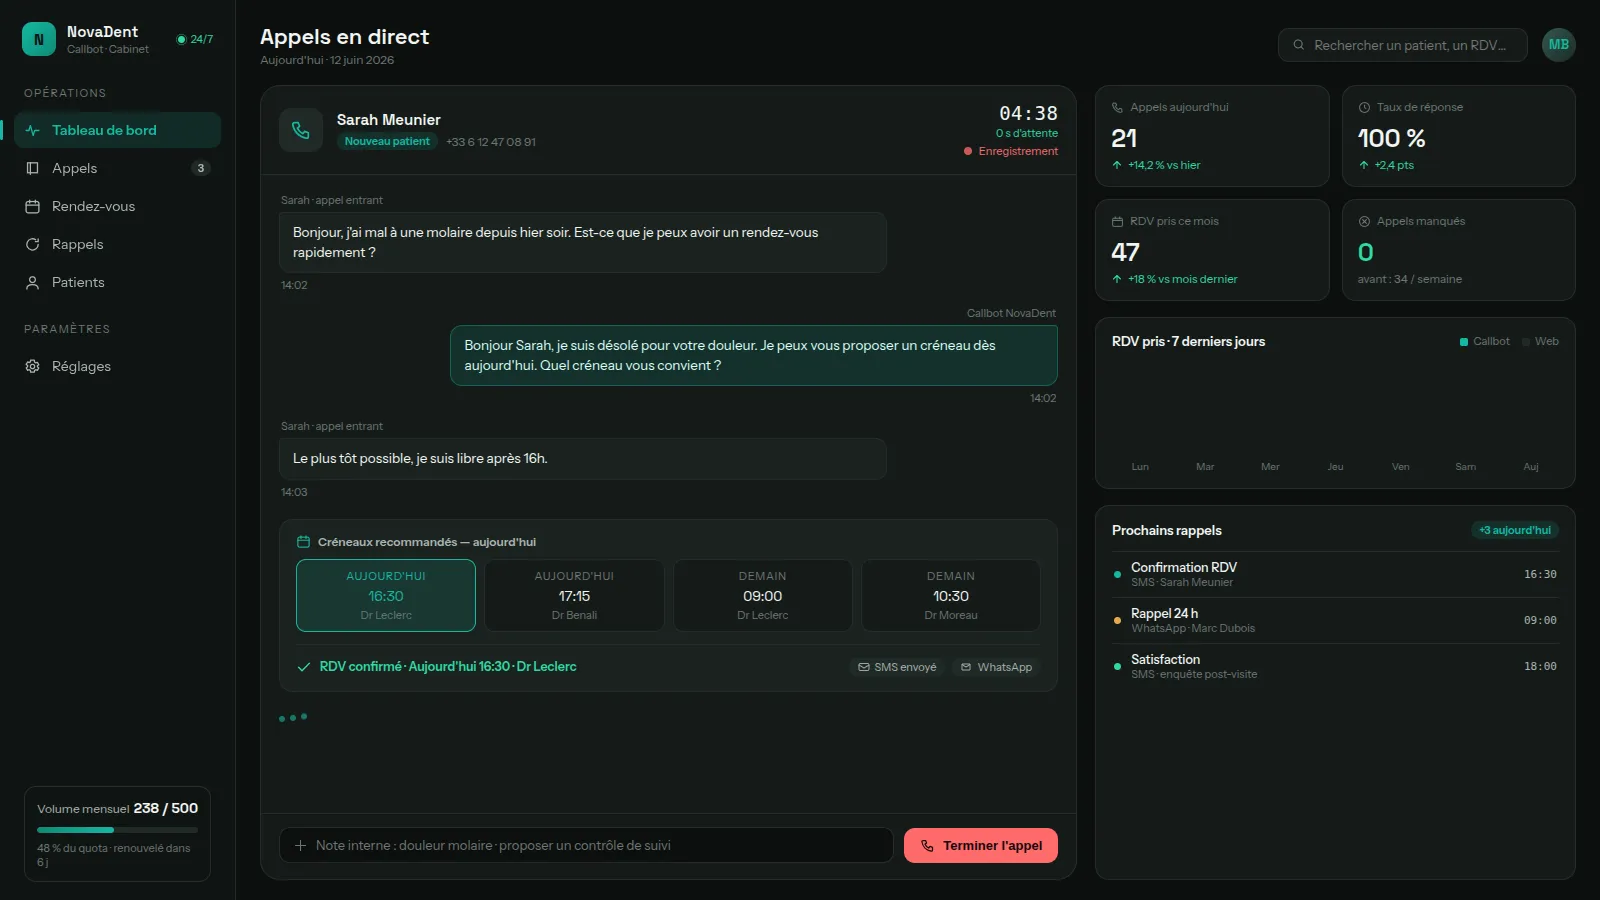Click Sarah's first message about the molaire
The height and width of the screenshot is (900, 1600).
[x=583, y=243]
